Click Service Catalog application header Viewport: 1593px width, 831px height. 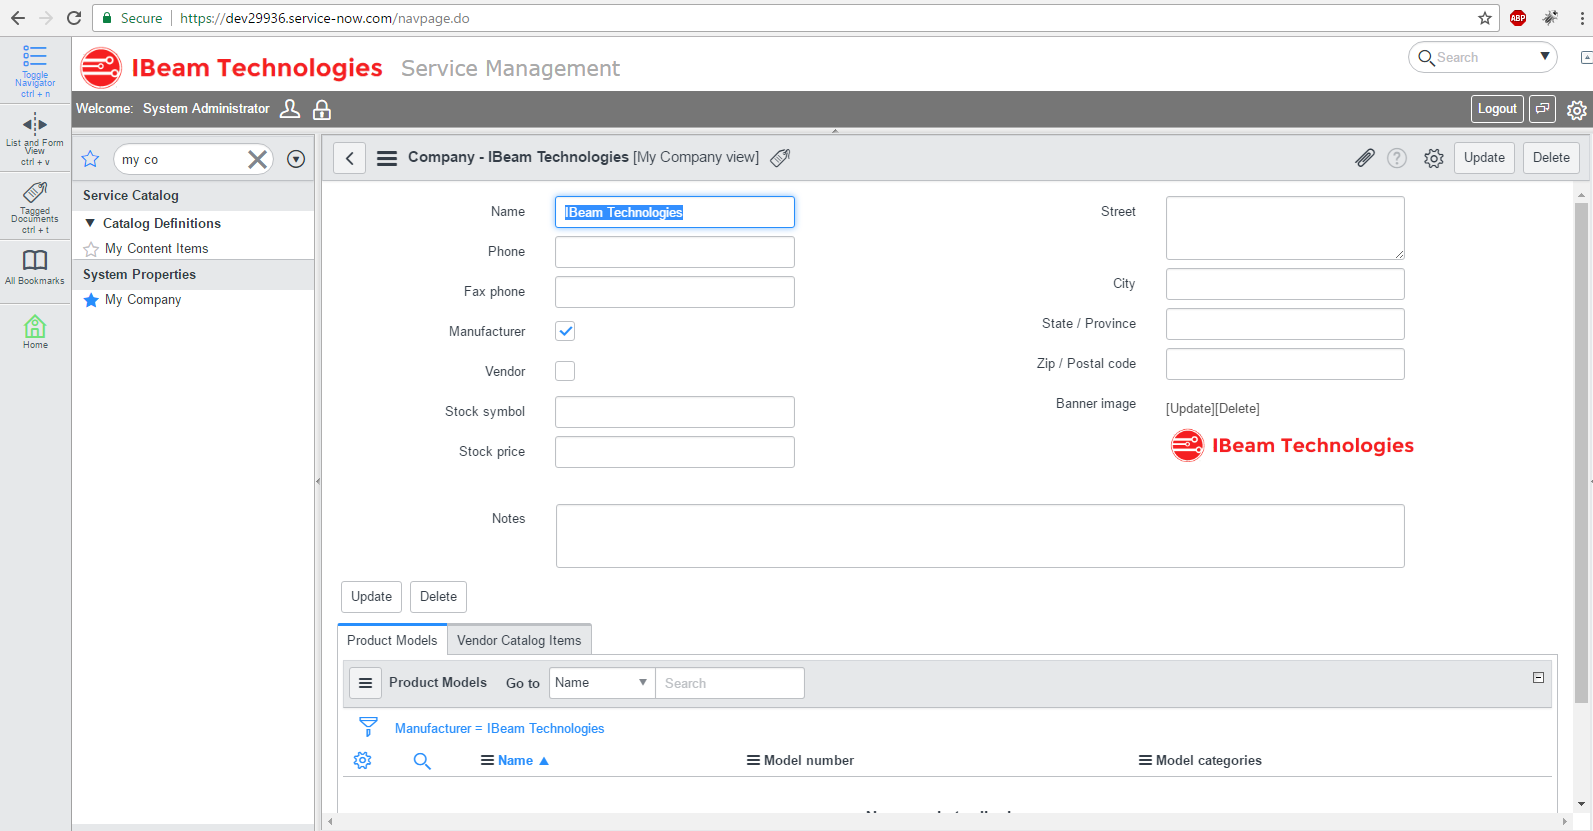point(193,196)
